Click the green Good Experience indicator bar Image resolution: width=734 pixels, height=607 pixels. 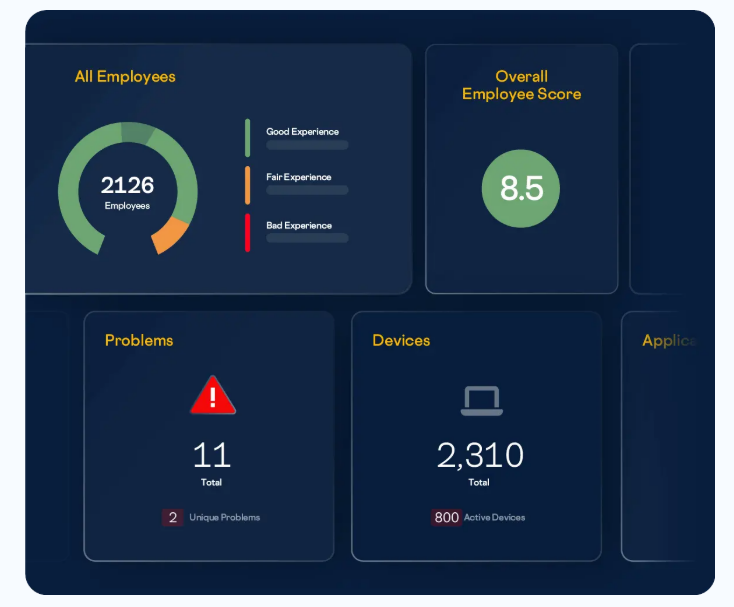click(247, 138)
